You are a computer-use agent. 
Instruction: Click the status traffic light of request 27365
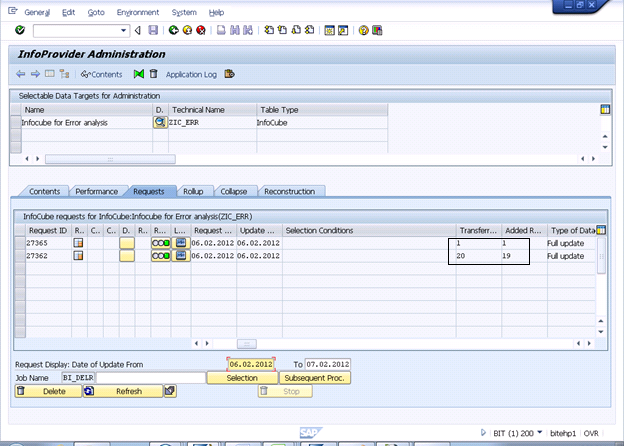(x=161, y=243)
